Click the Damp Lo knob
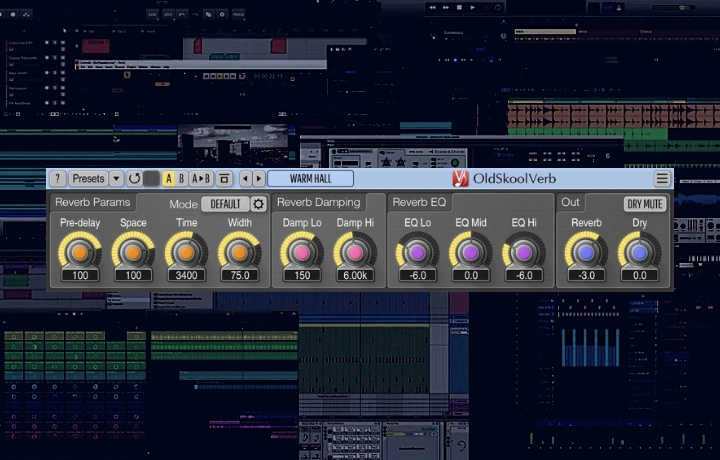The height and width of the screenshot is (460, 720). coord(302,252)
